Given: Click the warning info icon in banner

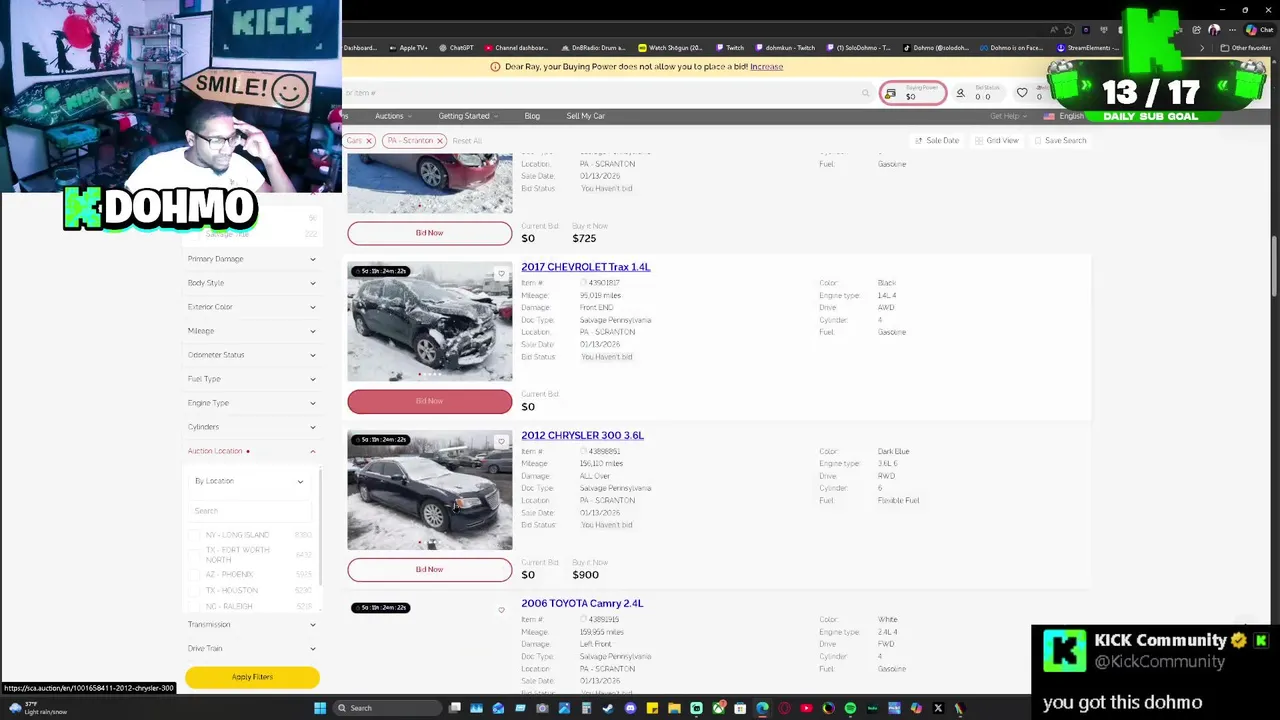Looking at the screenshot, I should point(495,67).
